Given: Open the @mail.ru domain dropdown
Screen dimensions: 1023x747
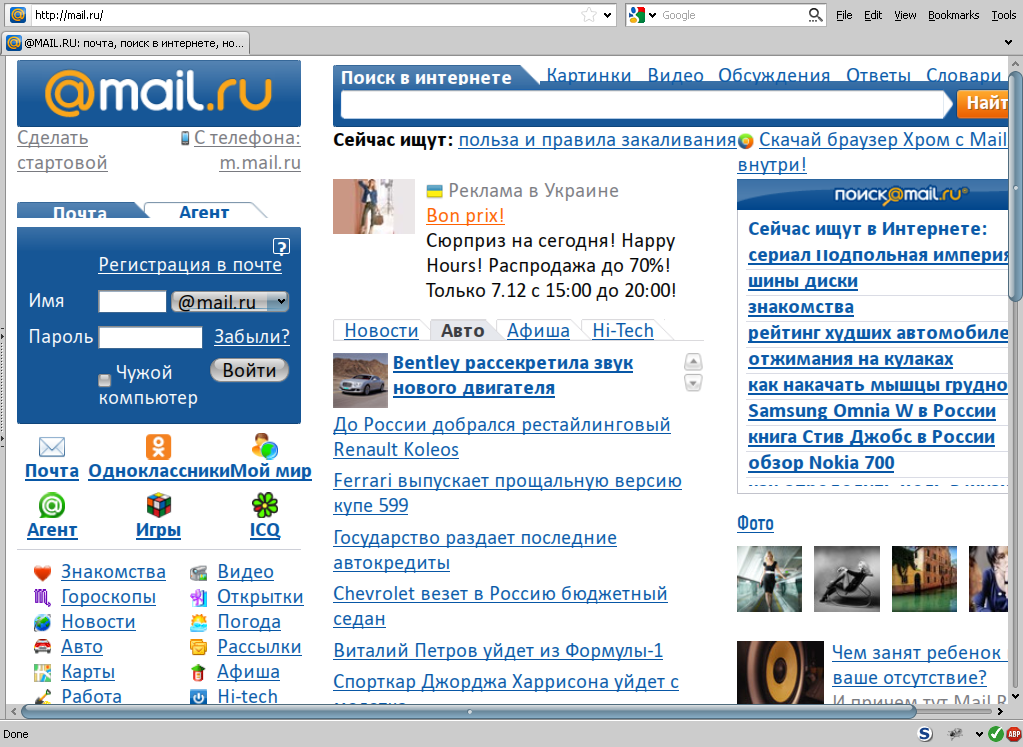Looking at the screenshot, I should pyautogui.click(x=230, y=301).
